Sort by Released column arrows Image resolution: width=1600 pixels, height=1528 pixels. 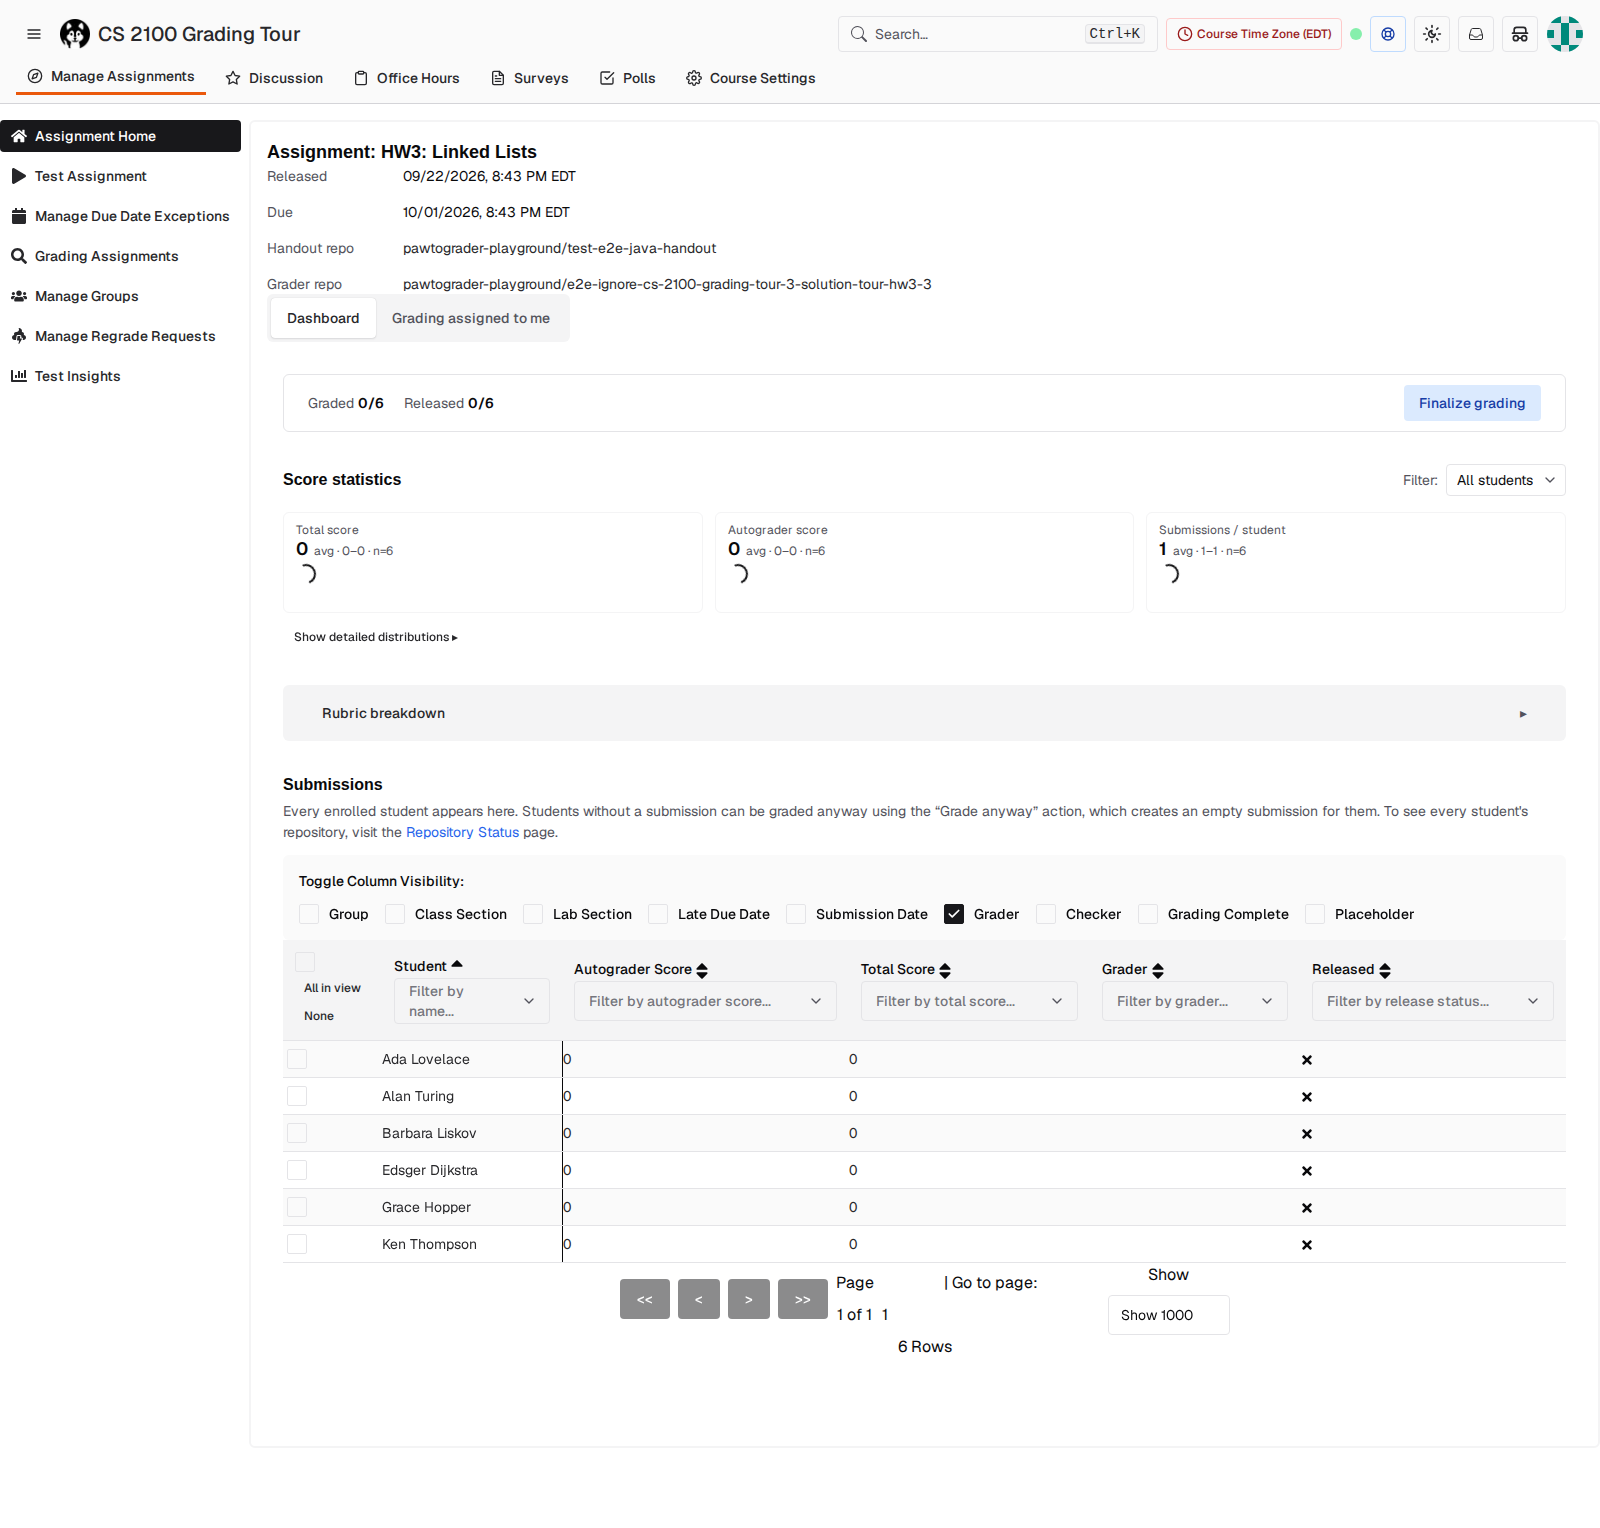pyautogui.click(x=1385, y=970)
